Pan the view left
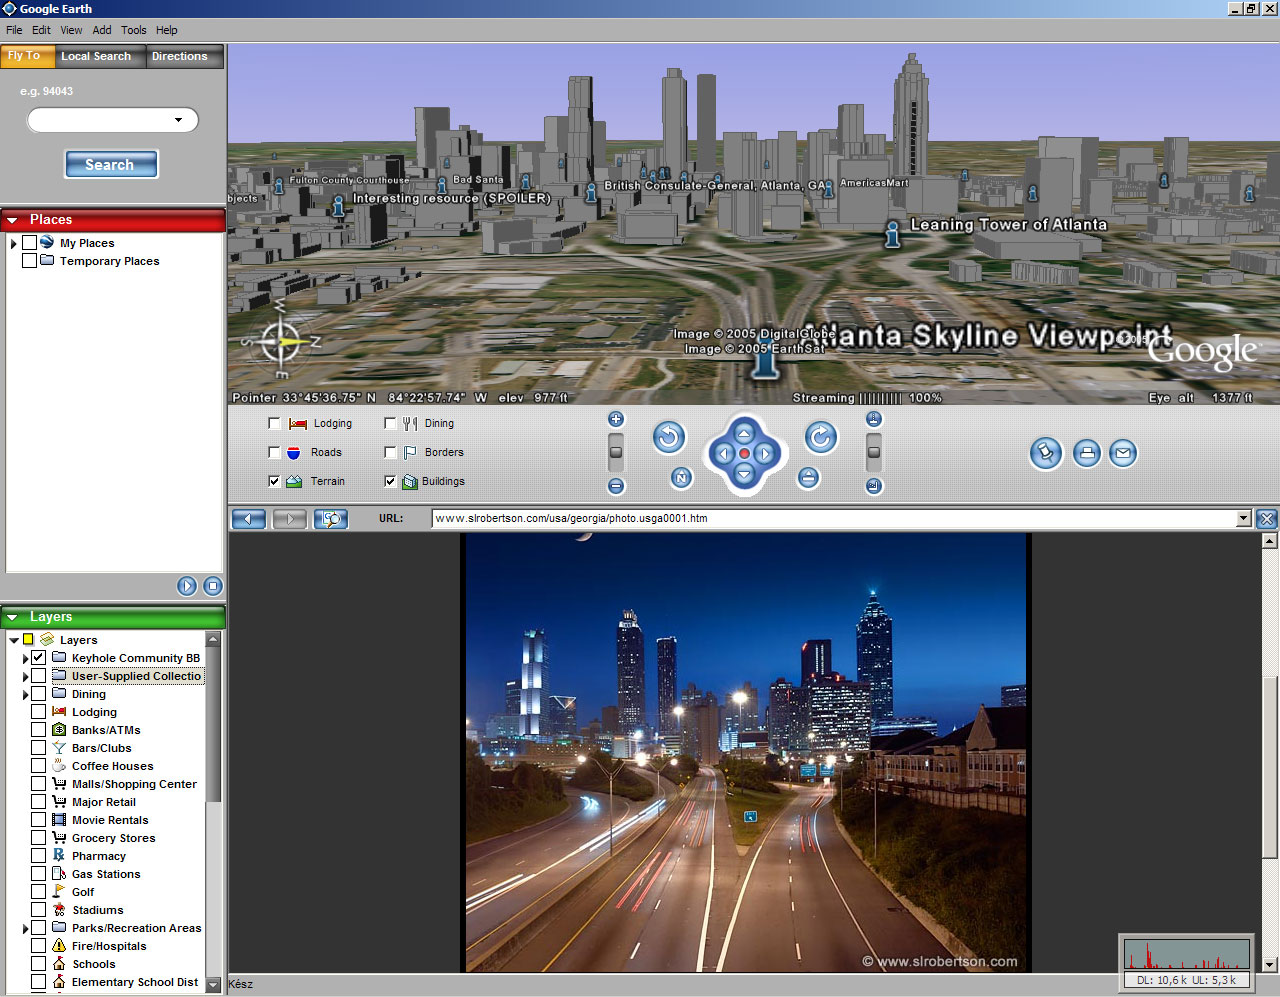1280x997 pixels. (723, 454)
